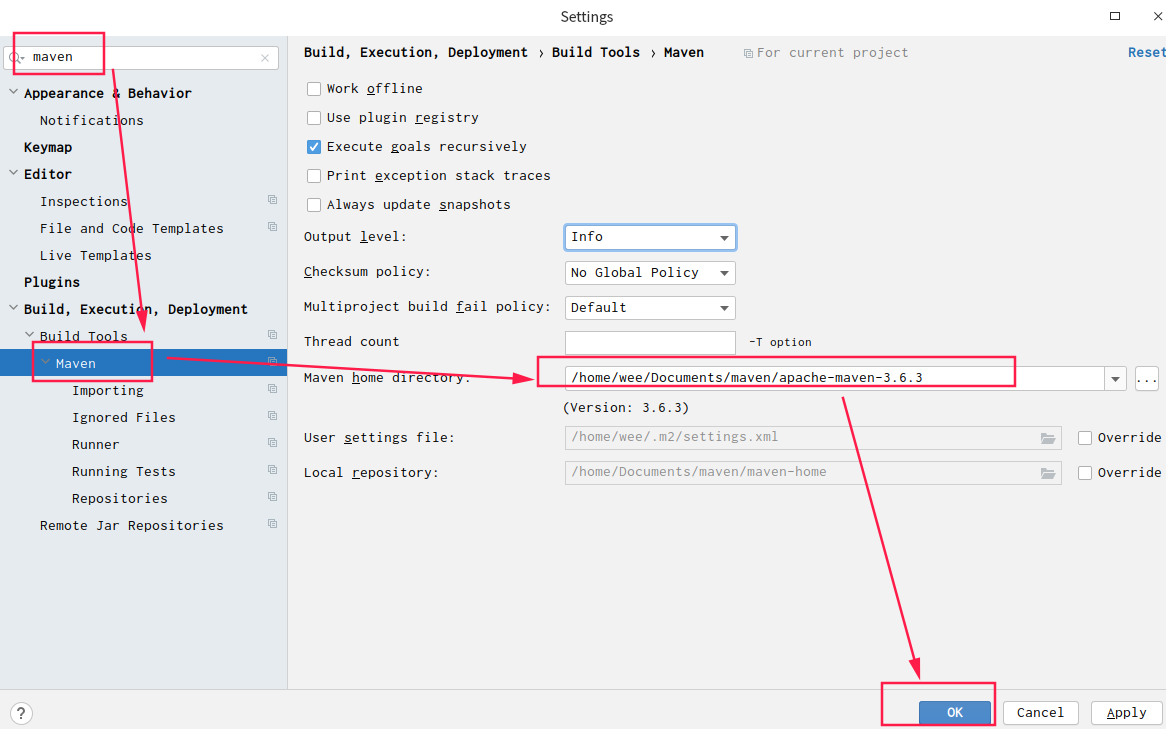This screenshot has height=729, width=1166.
Task: Click project-level icon beside Build Tools
Action: [272, 335]
